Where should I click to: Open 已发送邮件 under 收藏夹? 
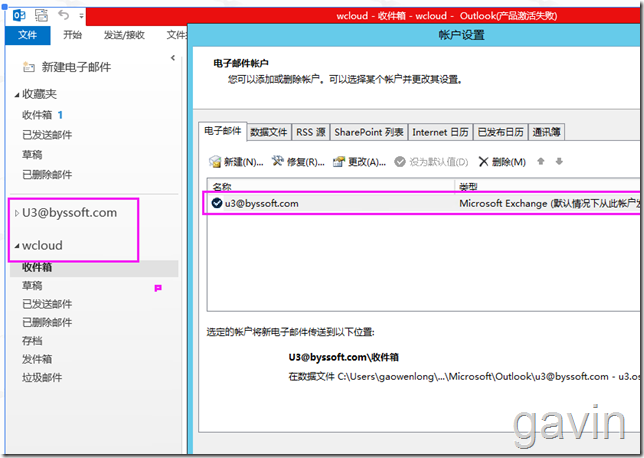click(x=47, y=135)
